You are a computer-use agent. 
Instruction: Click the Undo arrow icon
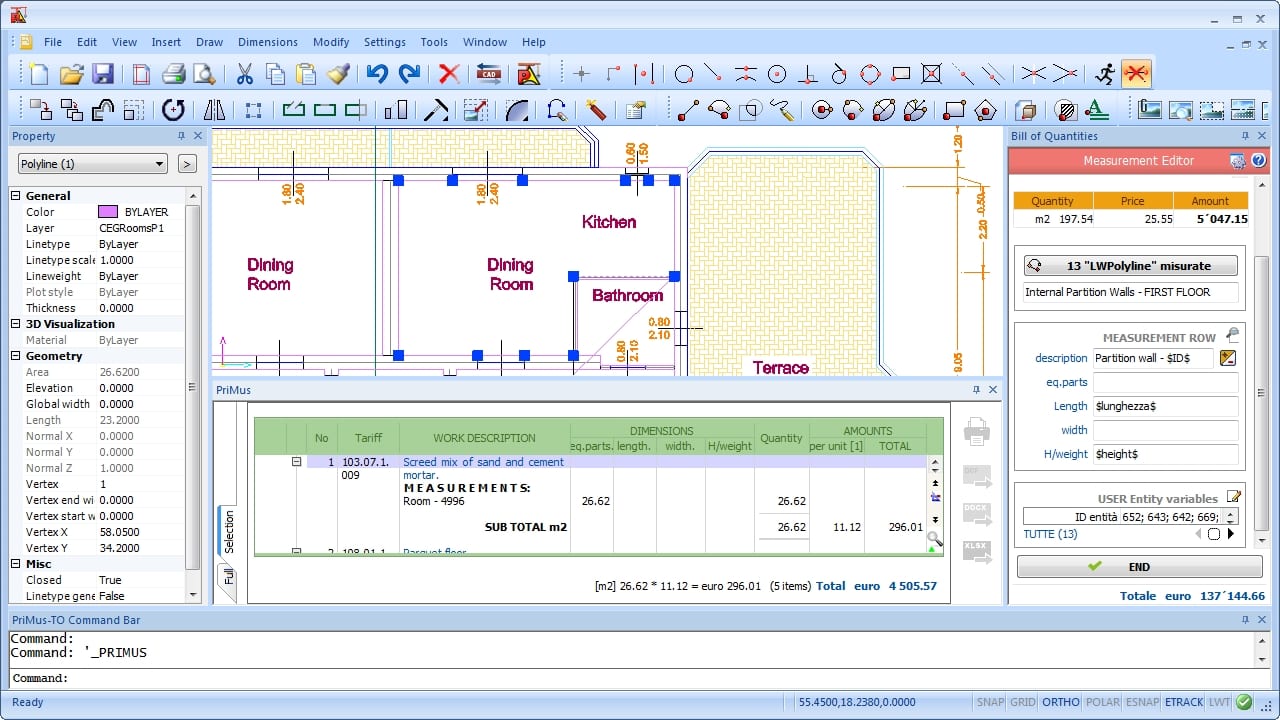pyautogui.click(x=377, y=74)
